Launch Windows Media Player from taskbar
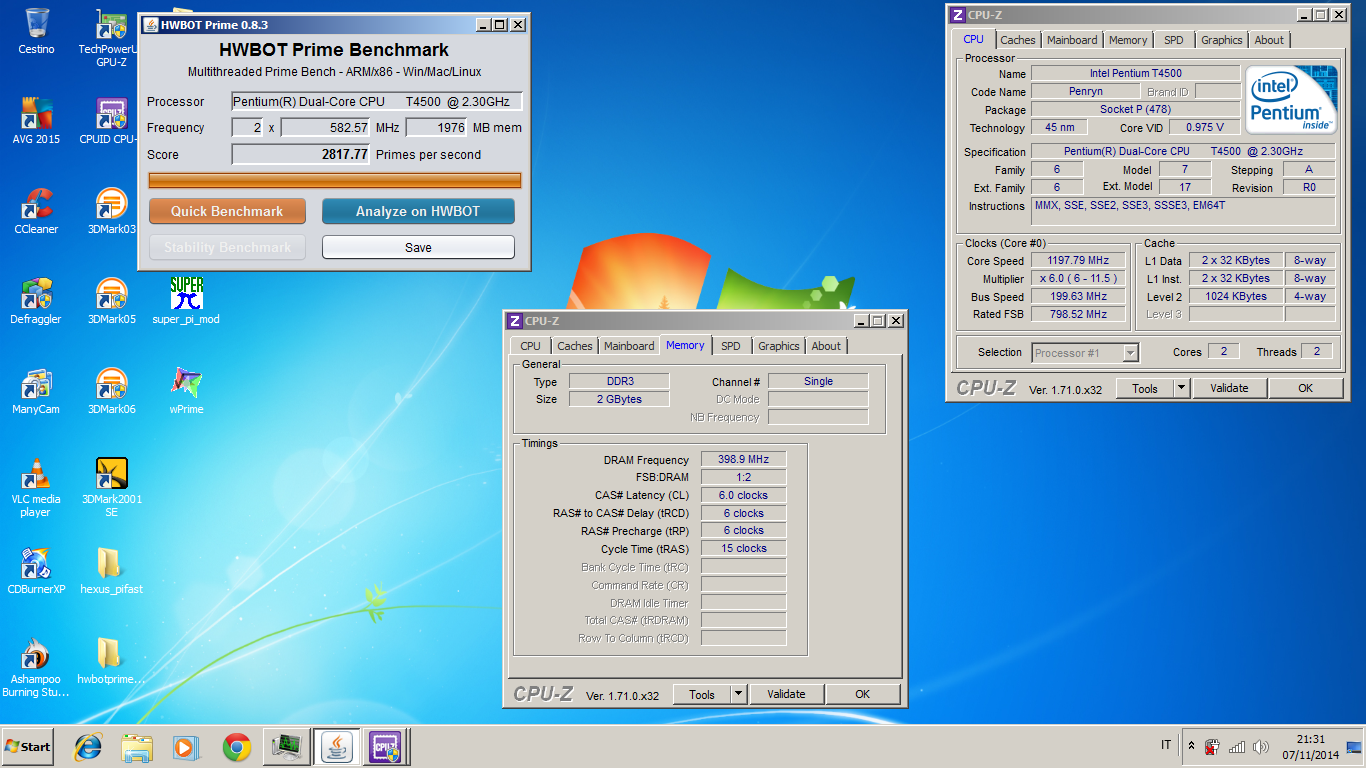 185,747
